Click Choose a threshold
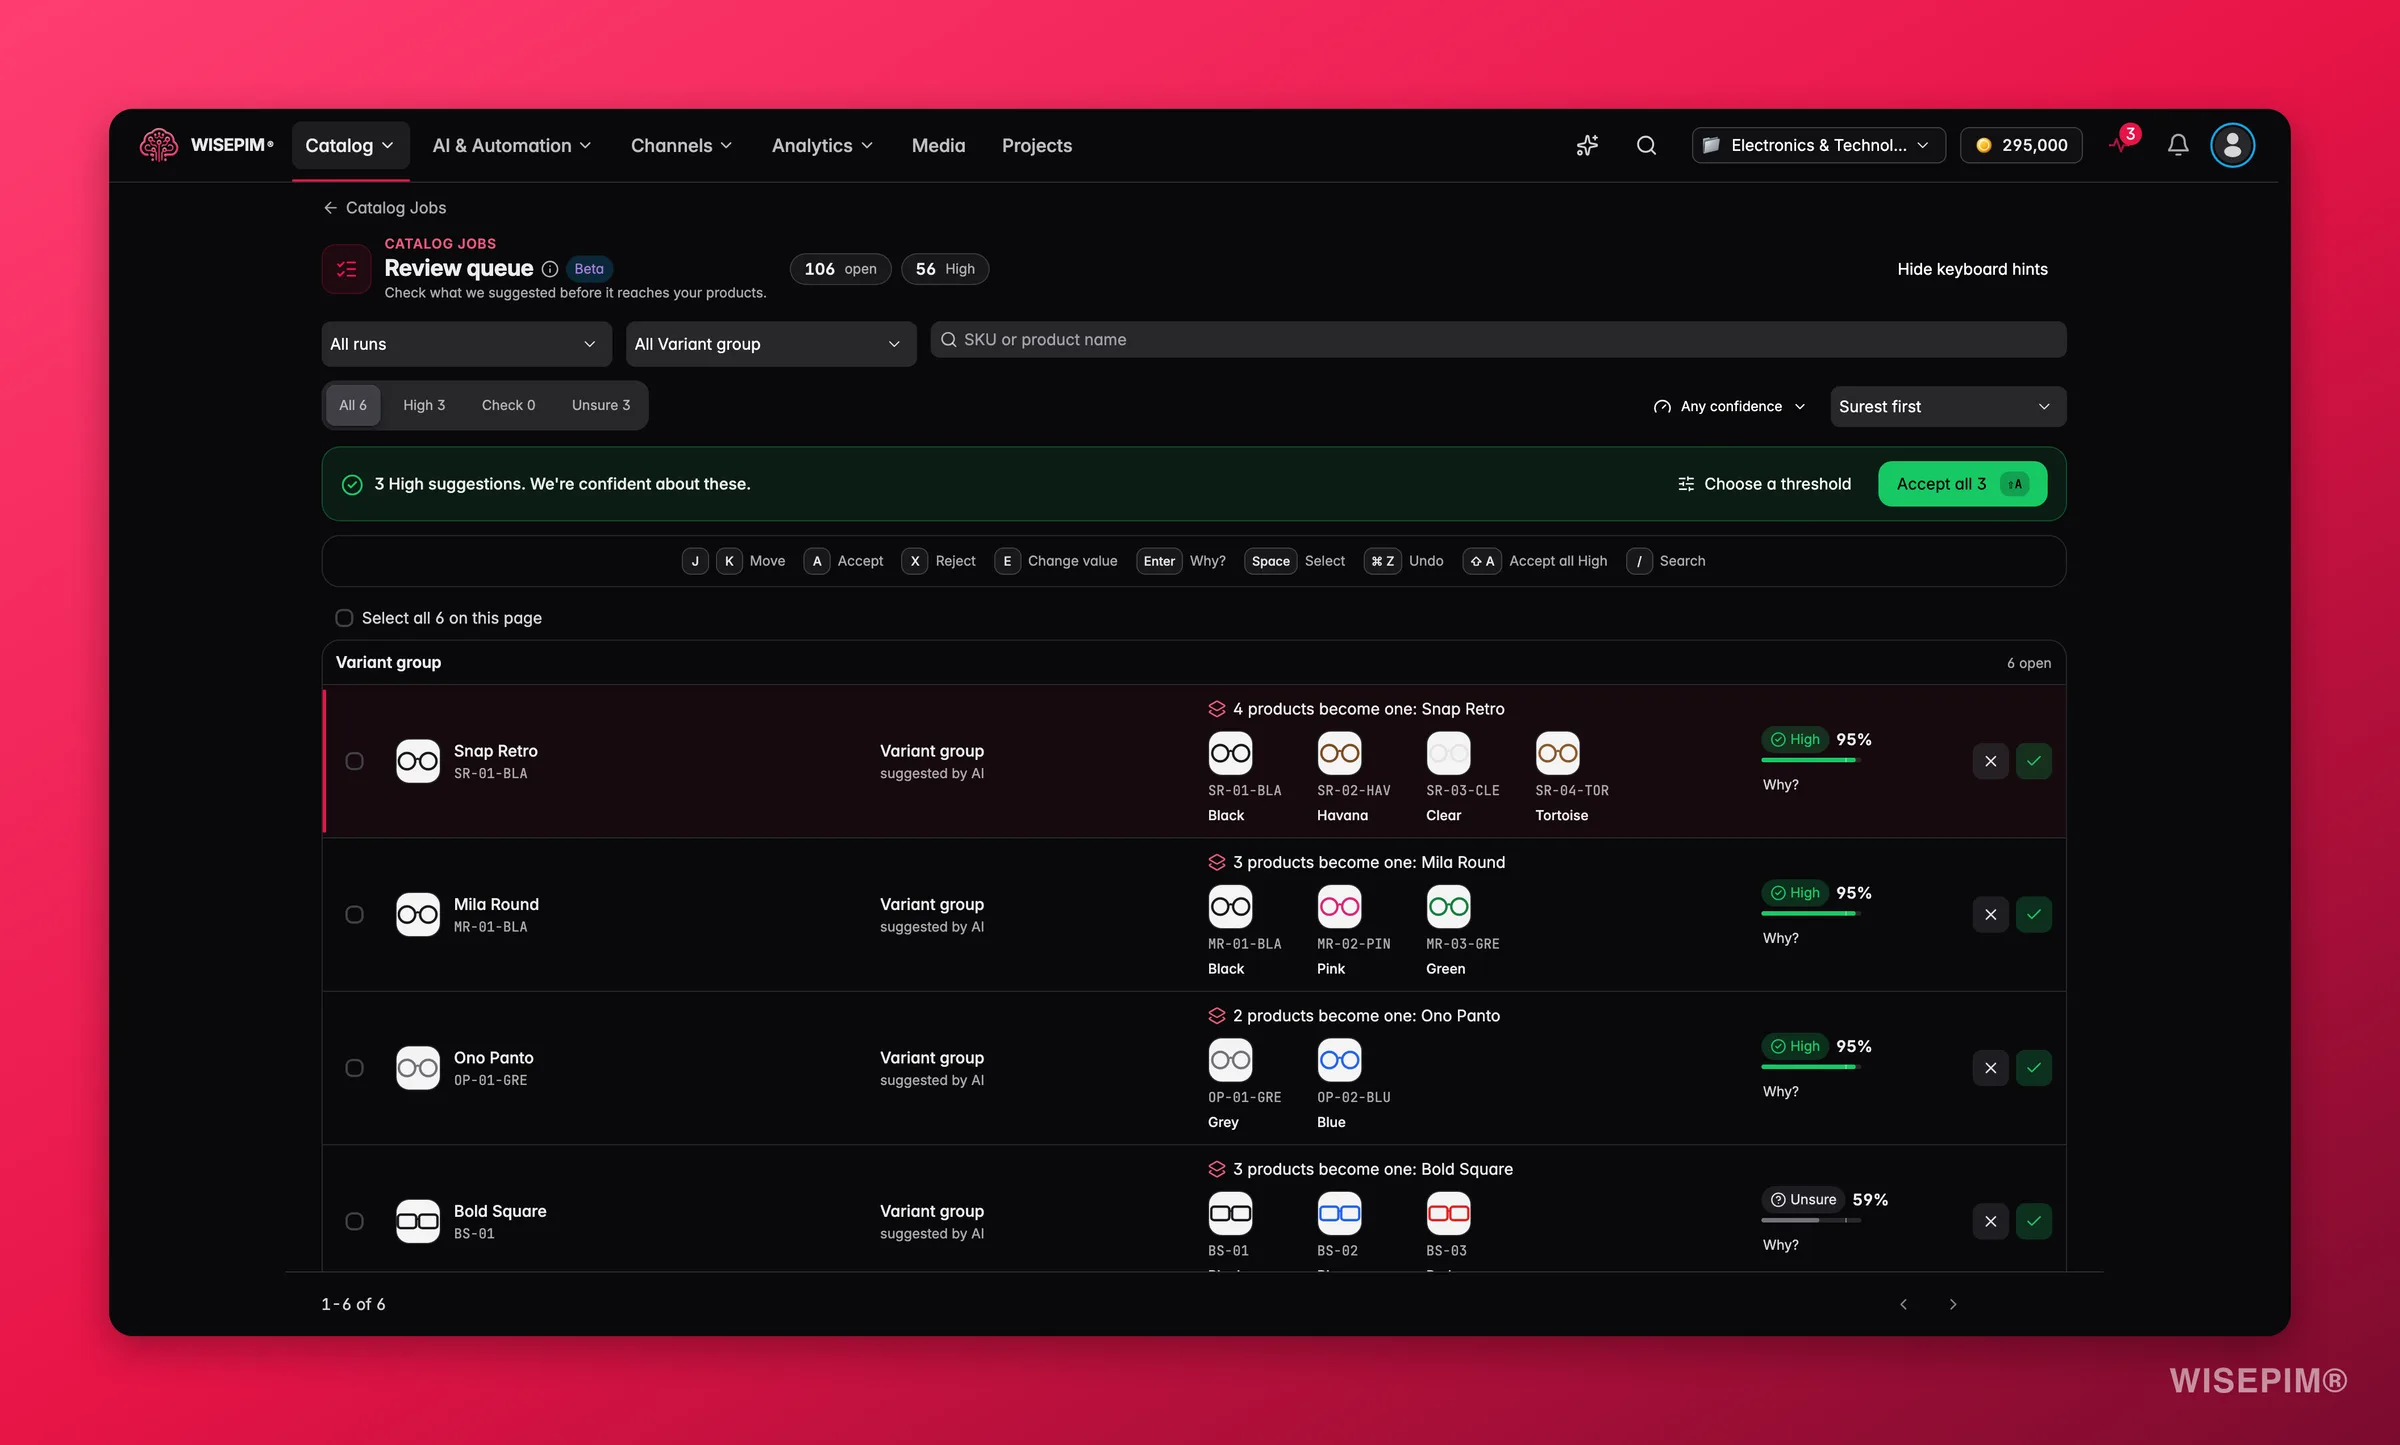 point(1765,484)
